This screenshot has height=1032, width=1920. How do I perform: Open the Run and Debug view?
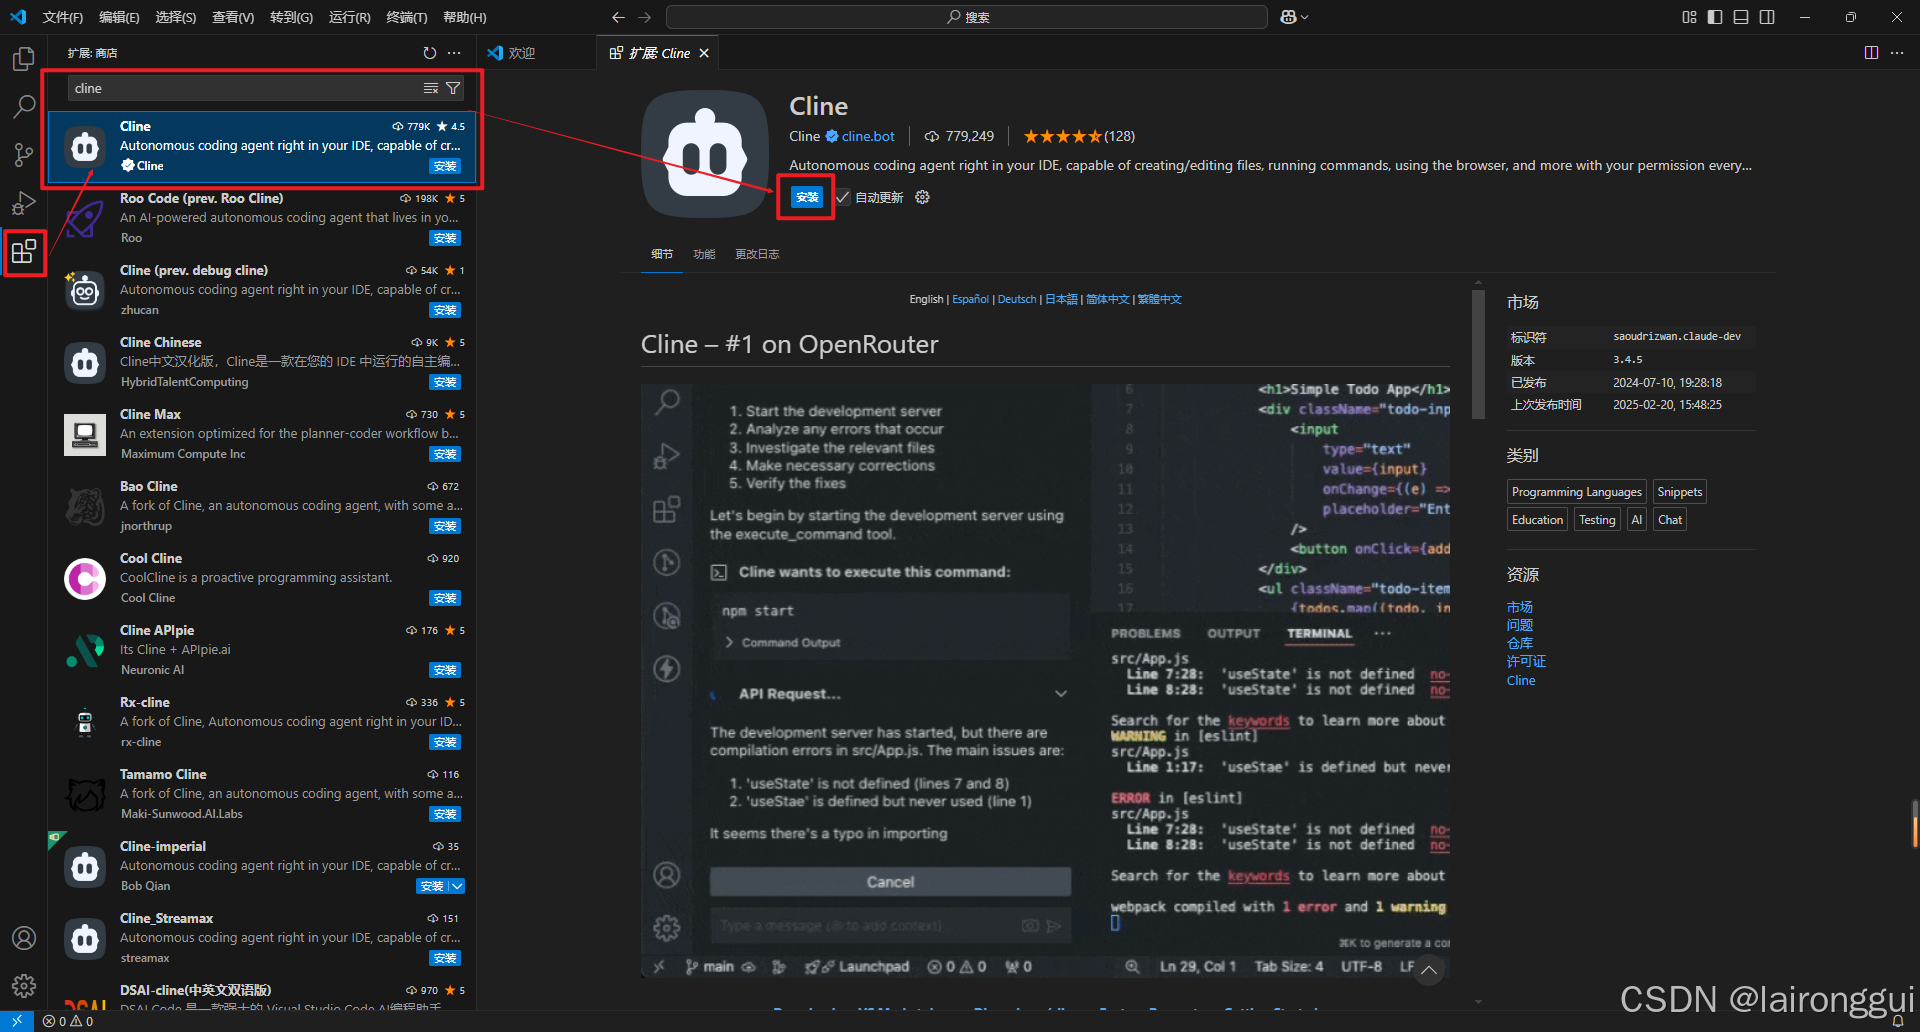(x=24, y=203)
